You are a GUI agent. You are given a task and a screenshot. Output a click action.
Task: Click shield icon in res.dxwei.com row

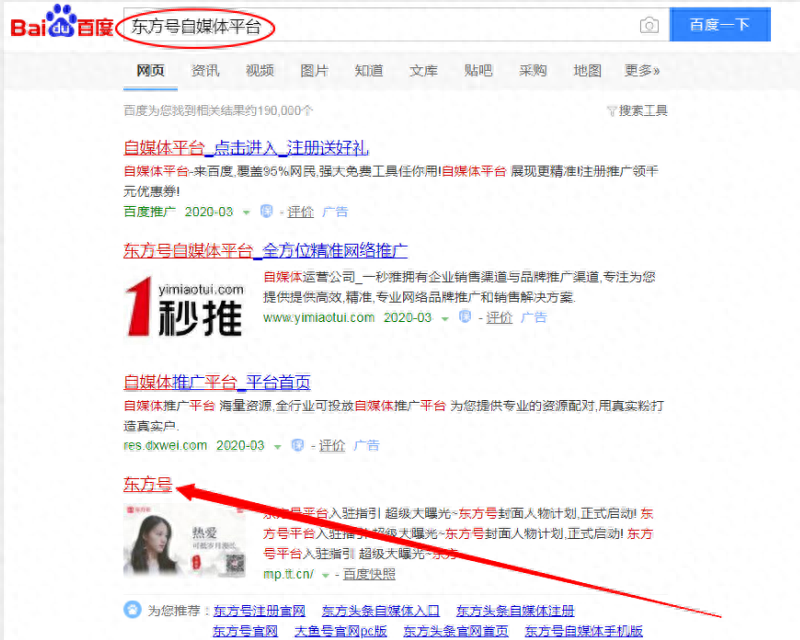(x=297, y=445)
